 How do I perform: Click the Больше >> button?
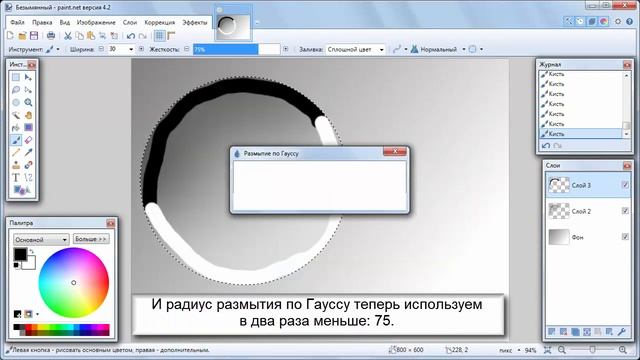click(x=91, y=239)
